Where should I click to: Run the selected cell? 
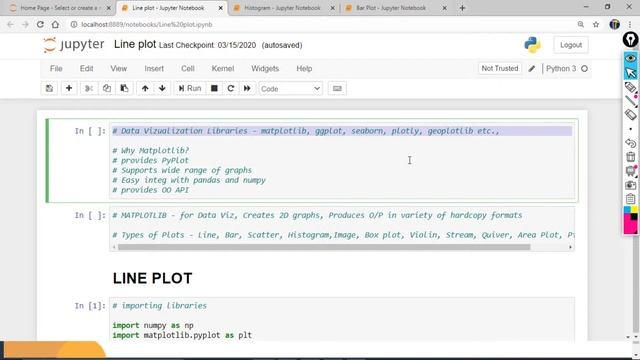[x=190, y=89]
